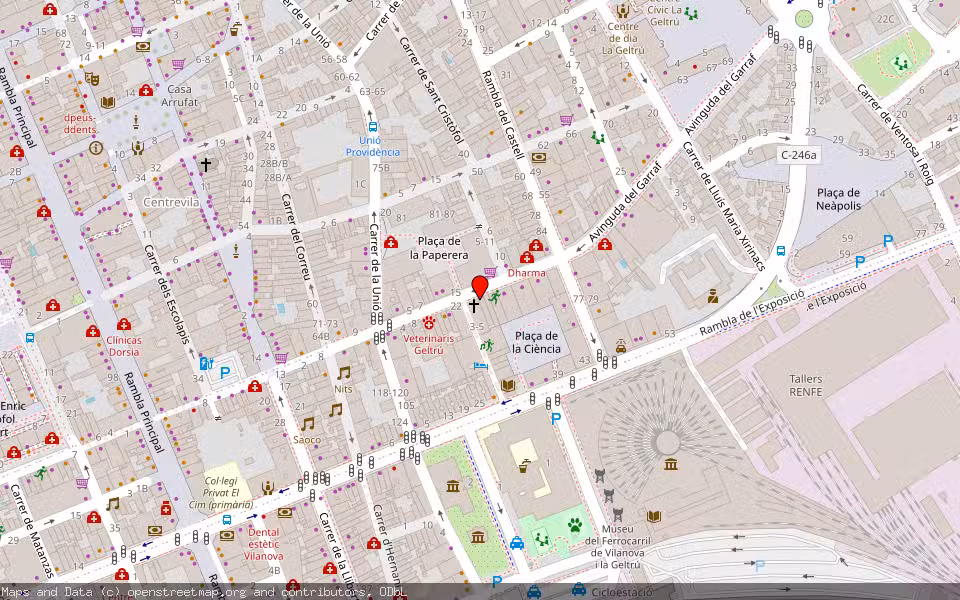The image size is (960, 600).
Task: Click the 'Casa Arrufat' label
Action: pyautogui.click(x=179, y=96)
